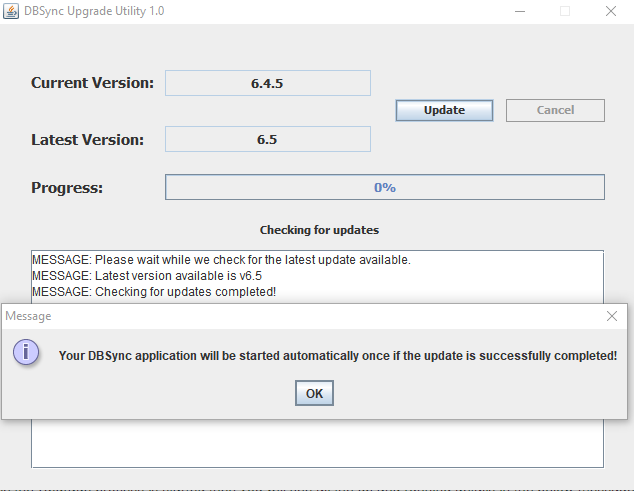Click the greyed-out Cancel button
The height and width of the screenshot is (491, 634).
click(x=555, y=110)
